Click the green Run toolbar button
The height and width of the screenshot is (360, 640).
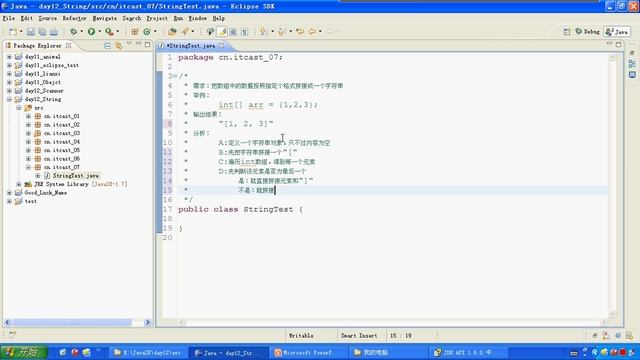(x=91, y=31)
